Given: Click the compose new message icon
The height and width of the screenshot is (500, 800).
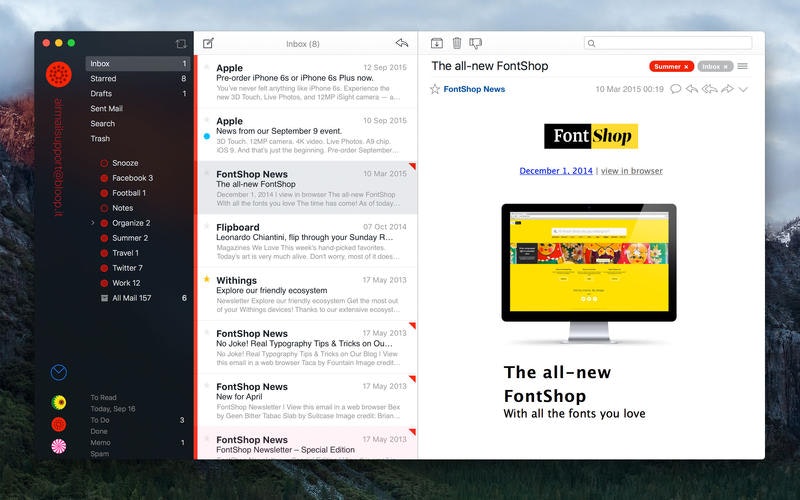Looking at the screenshot, I should (x=208, y=43).
